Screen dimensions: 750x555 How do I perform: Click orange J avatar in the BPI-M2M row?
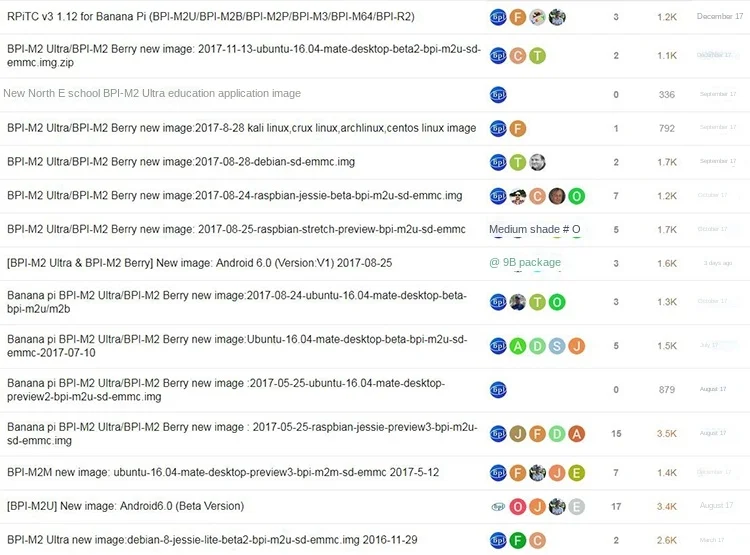pyautogui.click(x=557, y=473)
